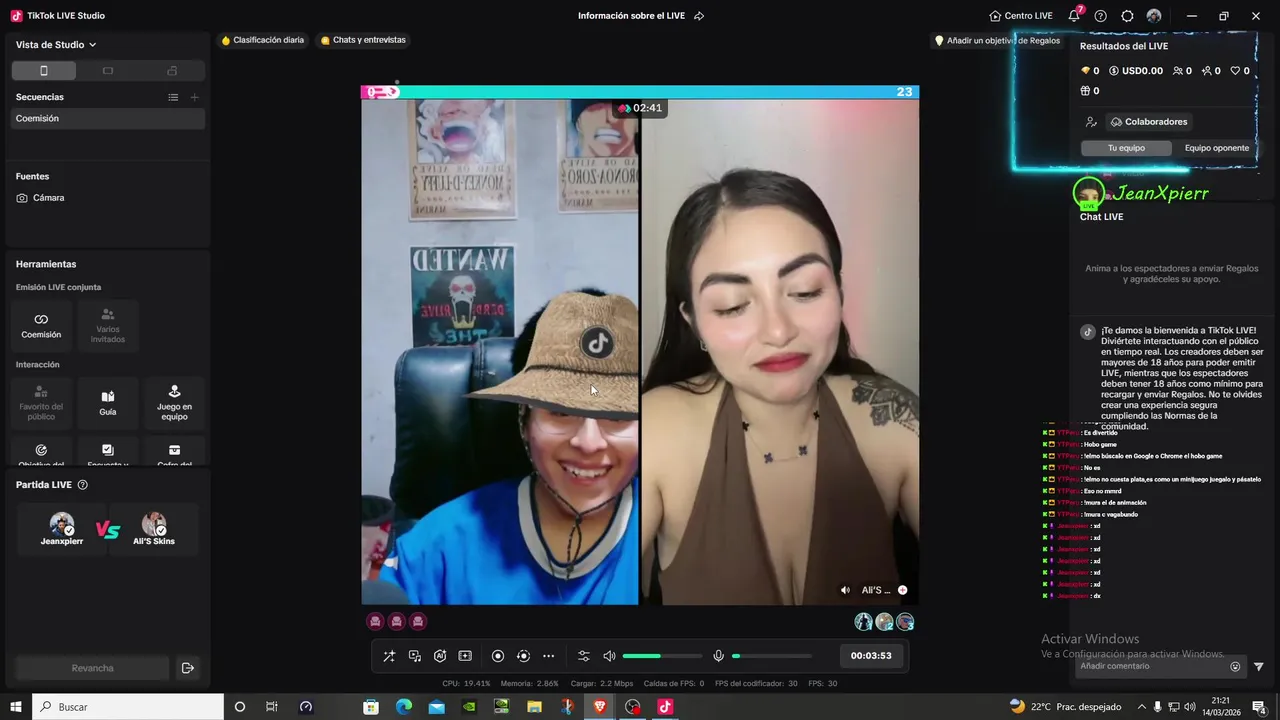Open more options three-dot menu in the control bar
This screenshot has width=1280, height=720.
[x=548, y=656]
